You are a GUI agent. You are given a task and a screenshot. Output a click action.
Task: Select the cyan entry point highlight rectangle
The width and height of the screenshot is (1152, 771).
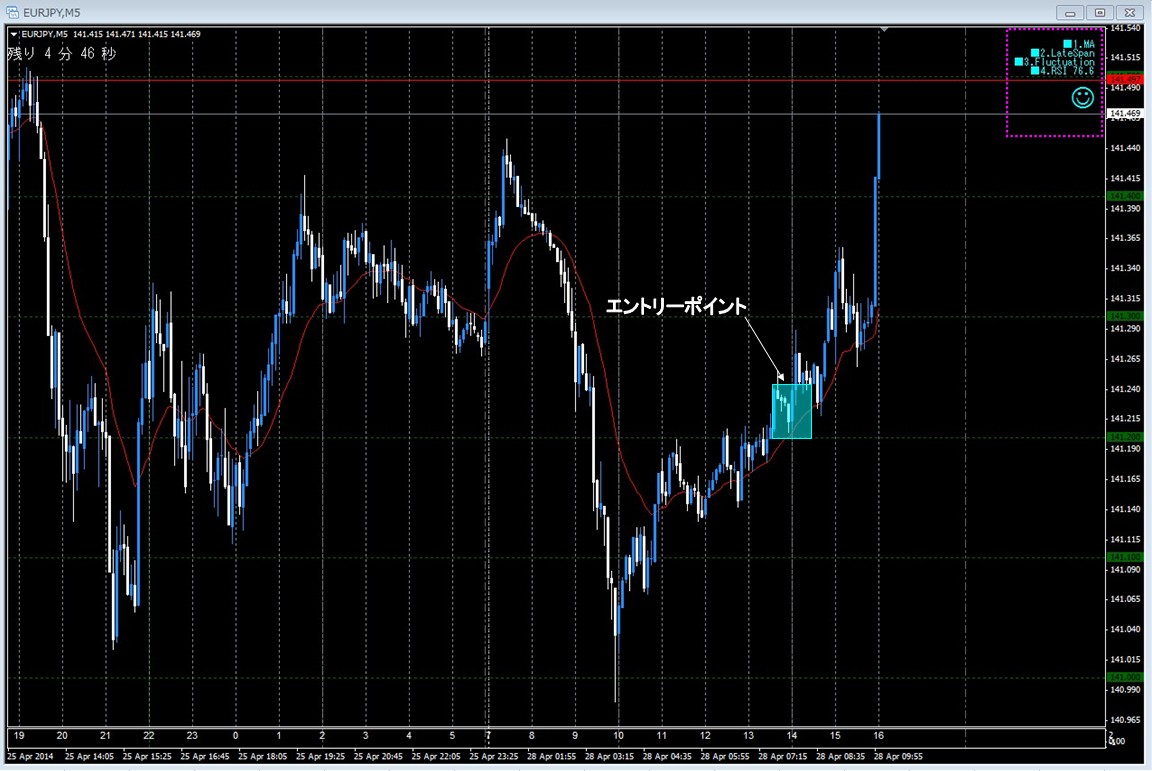click(791, 411)
